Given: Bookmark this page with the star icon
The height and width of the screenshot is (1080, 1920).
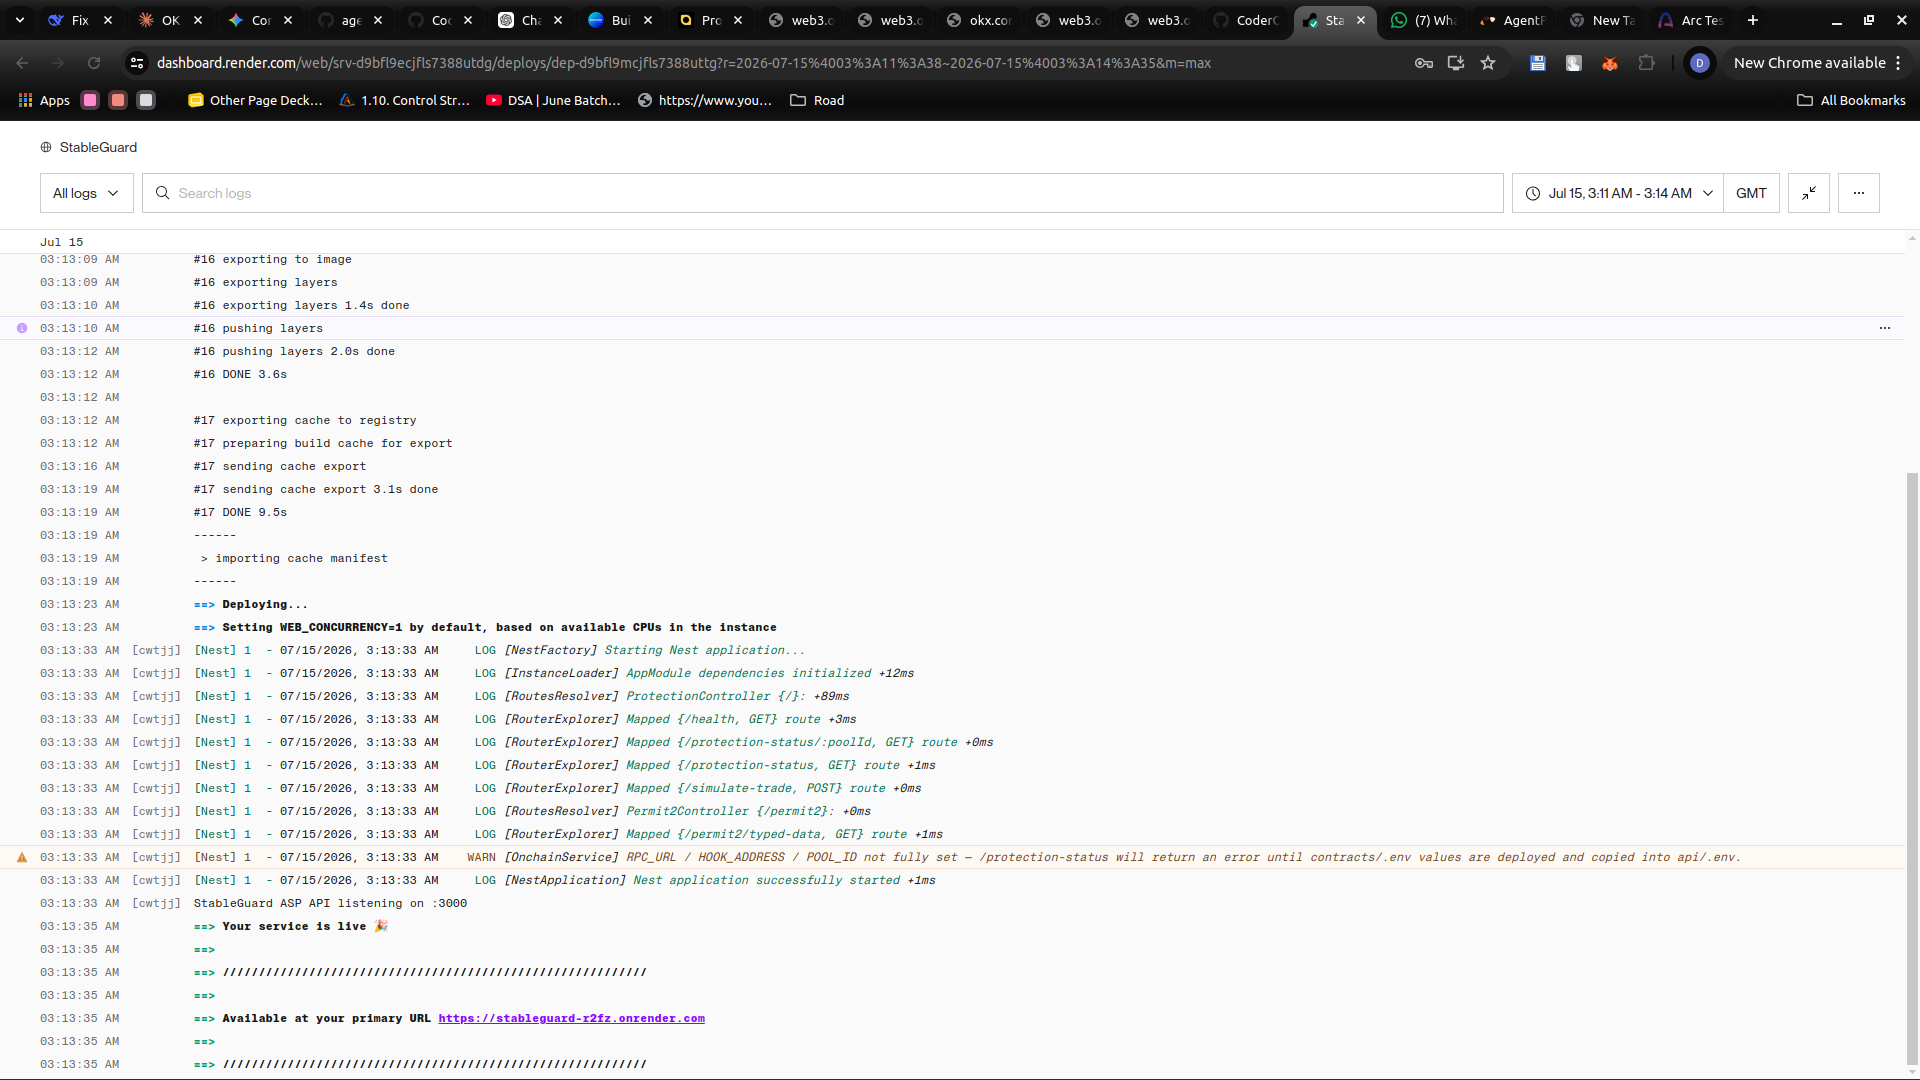Looking at the screenshot, I should tap(1488, 63).
